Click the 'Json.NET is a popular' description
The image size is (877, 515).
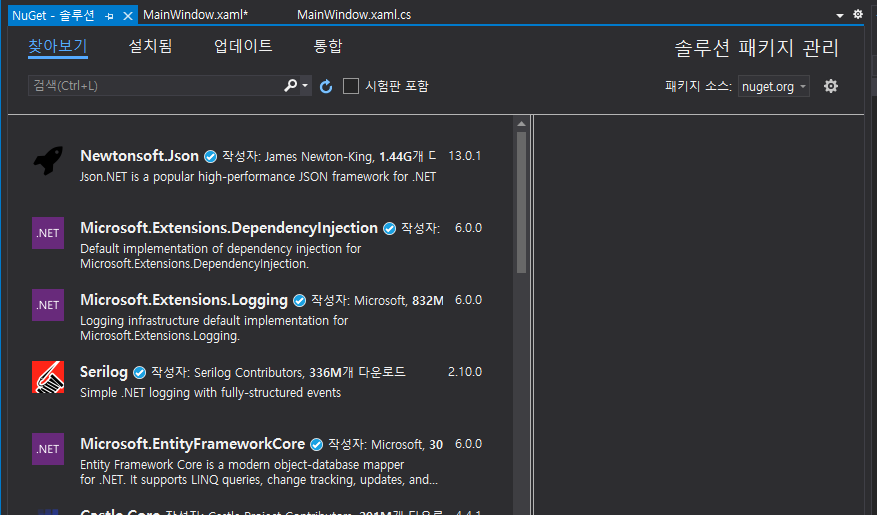258,177
